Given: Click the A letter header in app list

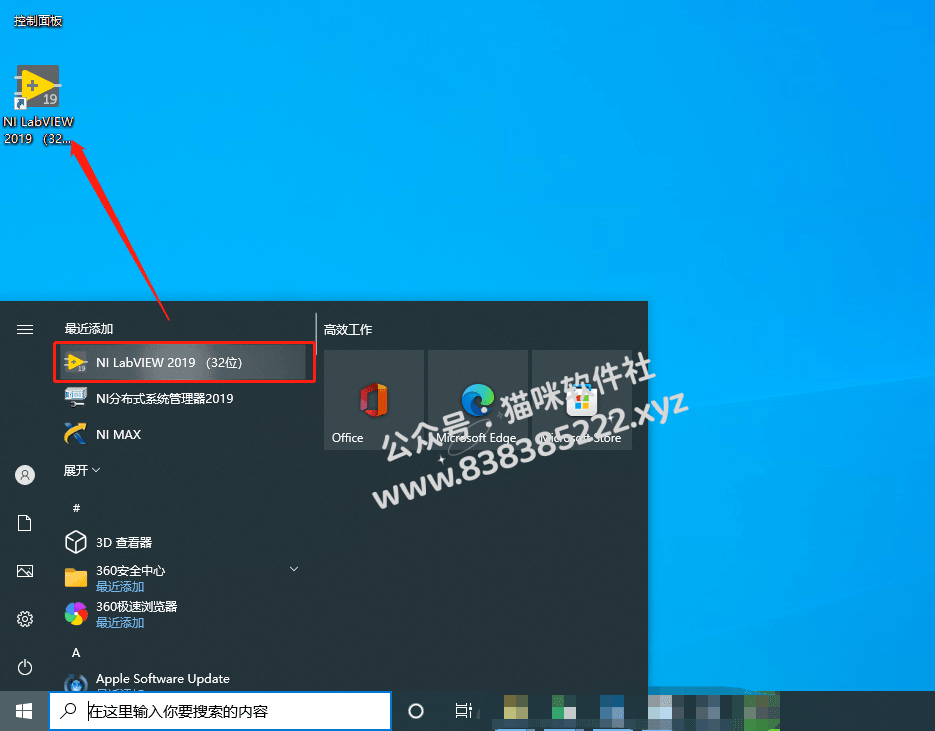Looking at the screenshot, I should (76, 653).
